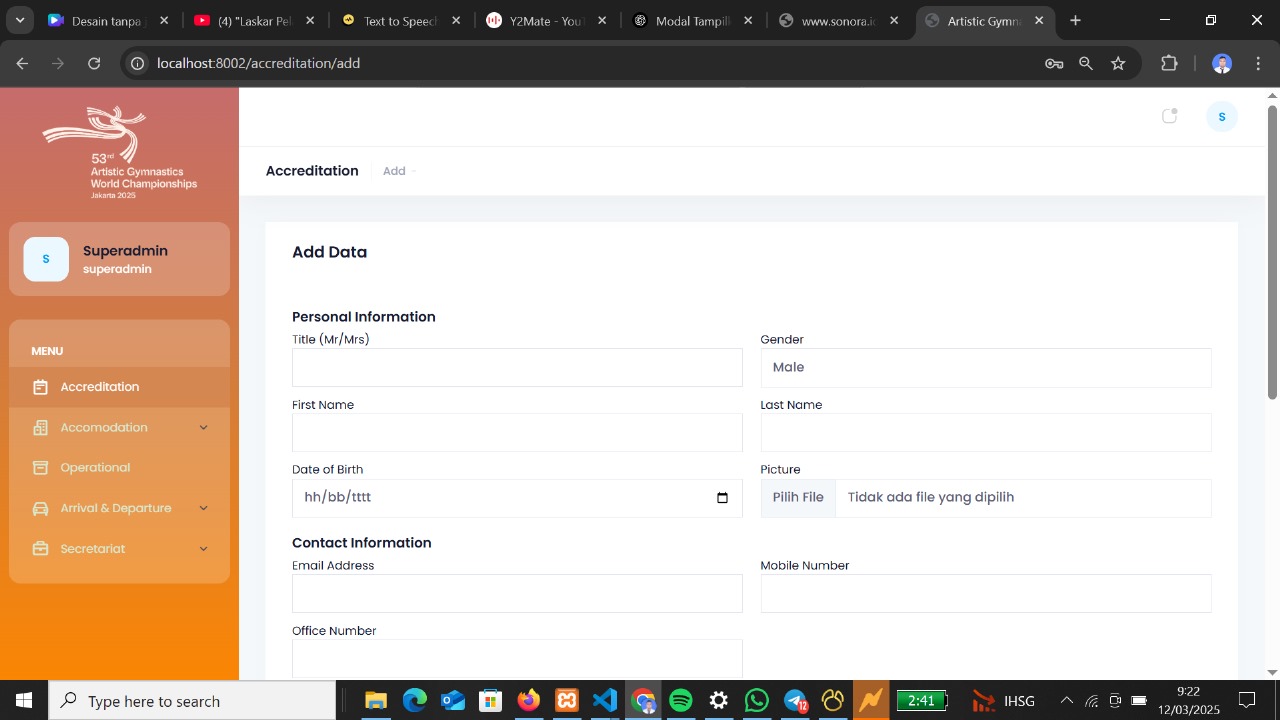1280x720 pixels.
Task: Open the Gender dropdown showing Male
Action: pos(985,368)
